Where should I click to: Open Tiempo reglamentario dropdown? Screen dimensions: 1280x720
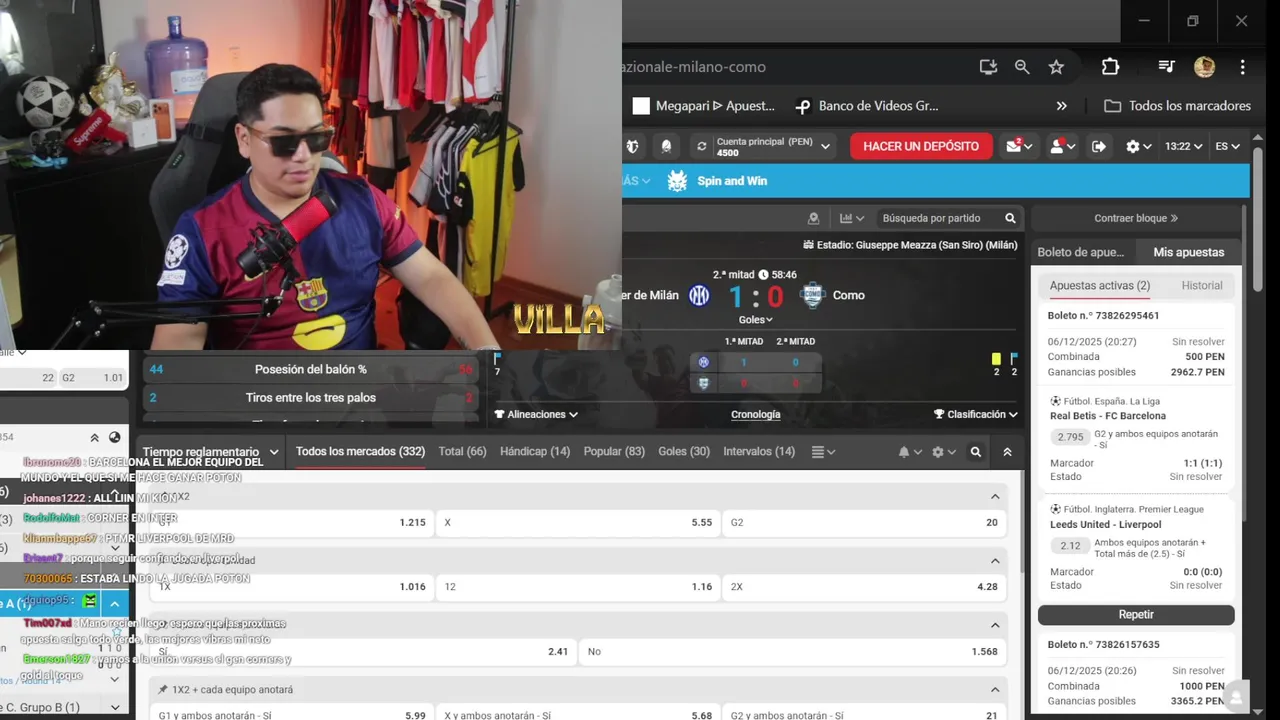tap(210, 452)
